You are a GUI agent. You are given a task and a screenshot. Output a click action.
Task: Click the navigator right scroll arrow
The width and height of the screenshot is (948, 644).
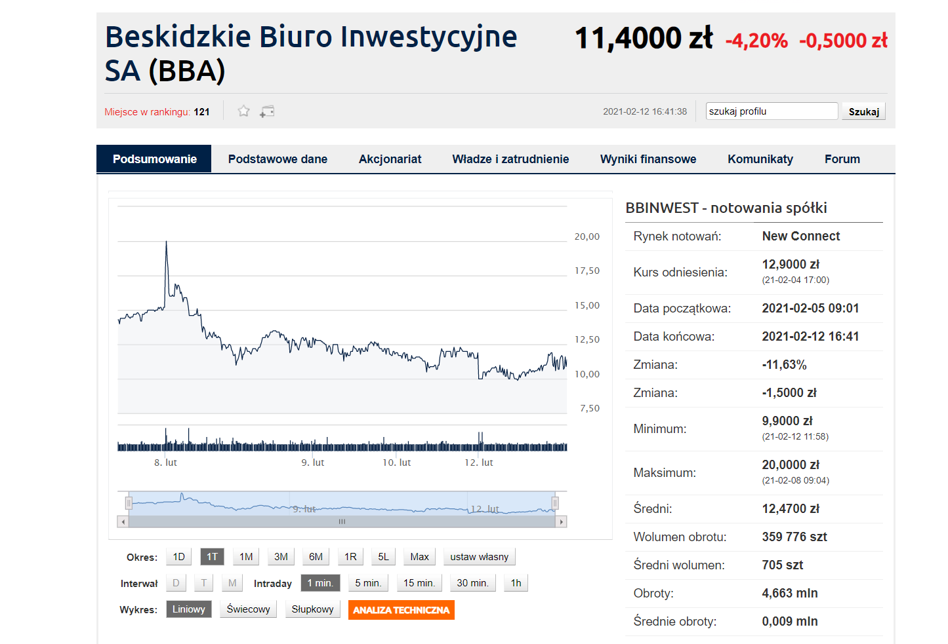tap(562, 521)
